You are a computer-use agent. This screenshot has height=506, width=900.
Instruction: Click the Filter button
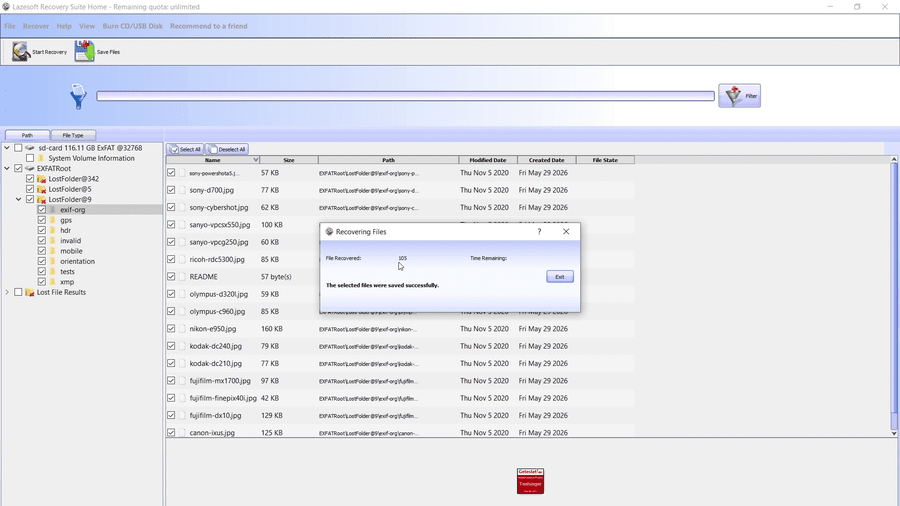coord(739,96)
